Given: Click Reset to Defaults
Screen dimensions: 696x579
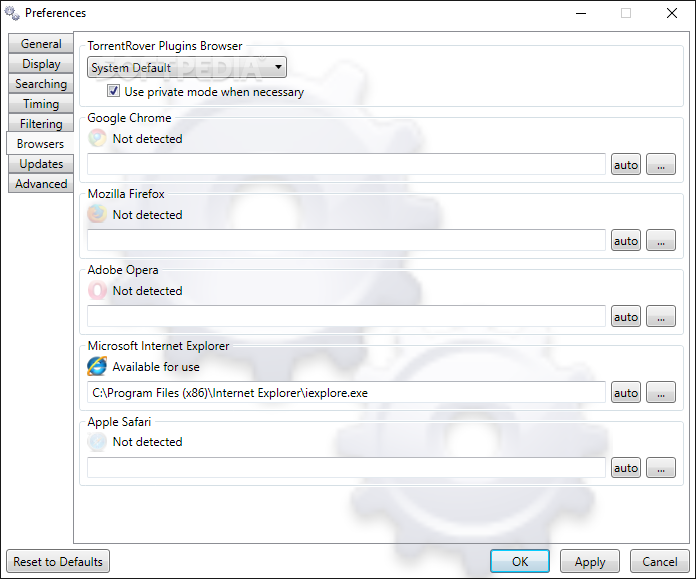Looking at the screenshot, I should click(x=58, y=561).
